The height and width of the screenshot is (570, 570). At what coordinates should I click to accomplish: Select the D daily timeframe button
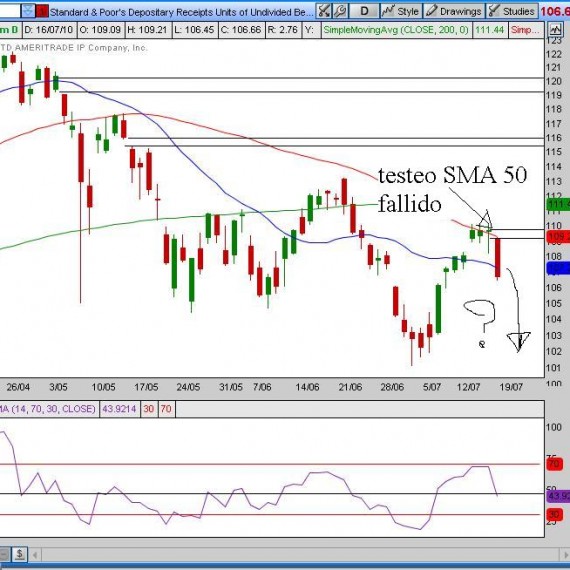tap(364, 11)
